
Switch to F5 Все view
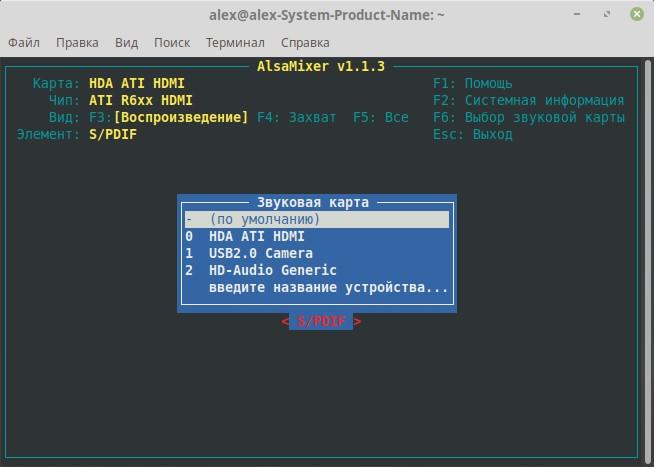pos(381,117)
